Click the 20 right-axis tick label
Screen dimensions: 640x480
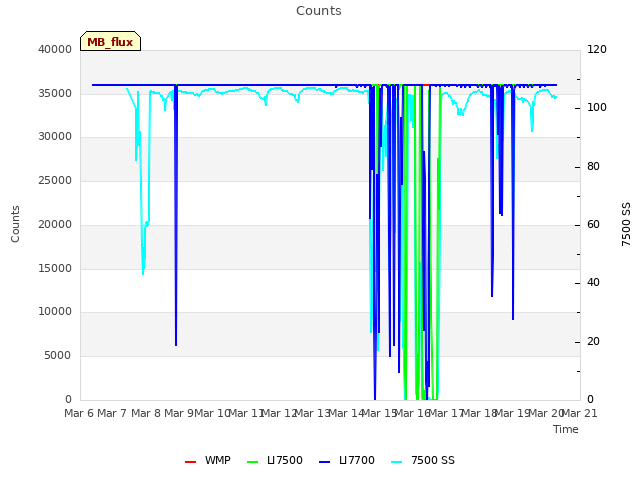(x=593, y=341)
